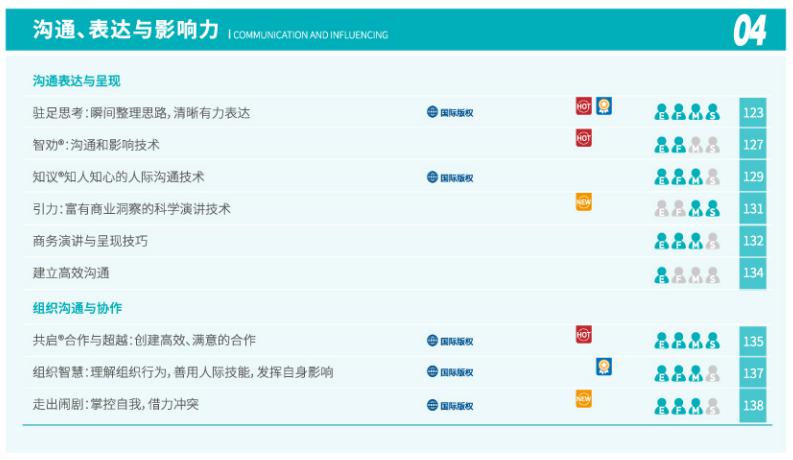Viewport: 793px width, 460px height.
Task: Click the course title 驻足思考:瞬间整理思路,清晰有力表达
Action: pyautogui.click(x=142, y=113)
